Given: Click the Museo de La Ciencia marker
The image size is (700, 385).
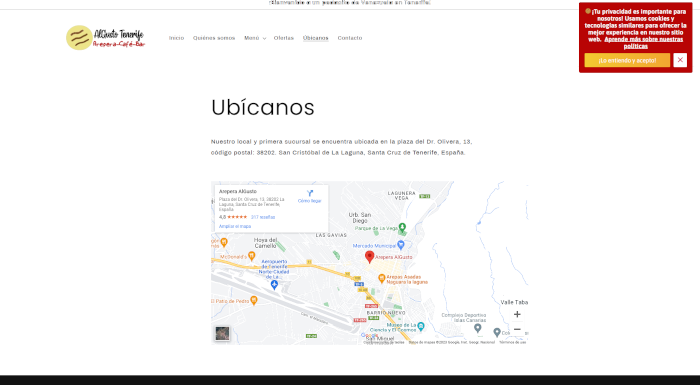Looking at the screenshot, I should [x=421, y=327].
